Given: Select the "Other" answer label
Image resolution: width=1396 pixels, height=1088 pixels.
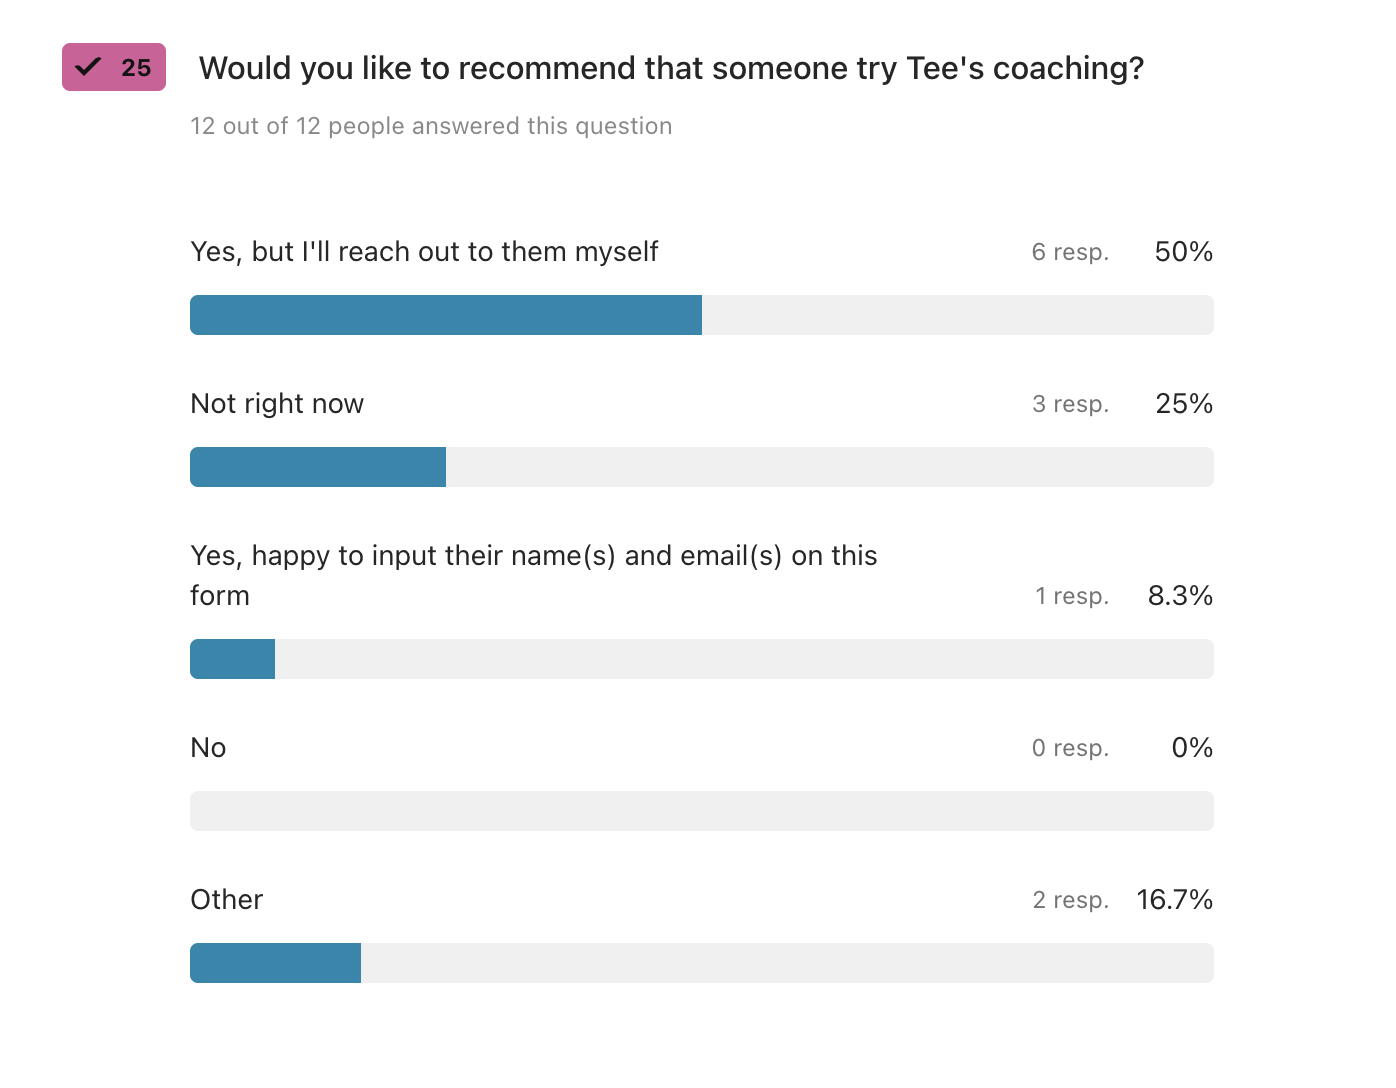Looking at the screenshot, I should (x=227, y=900).
